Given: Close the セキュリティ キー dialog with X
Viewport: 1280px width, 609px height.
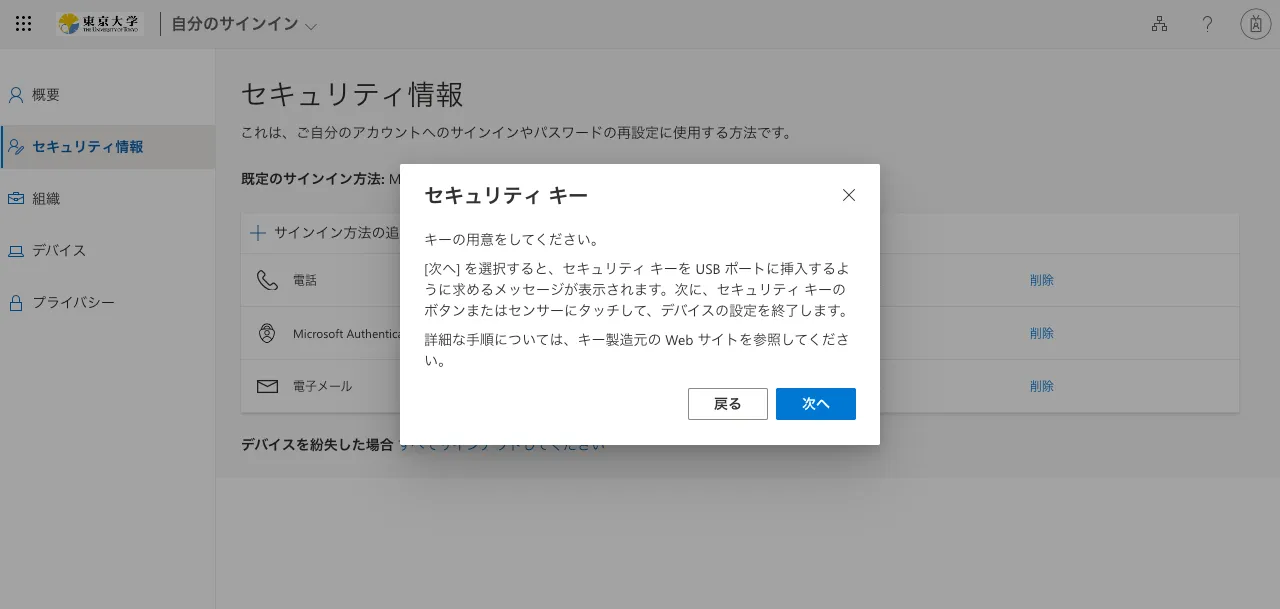Looking at the screenshot, I should pos(849,195).
